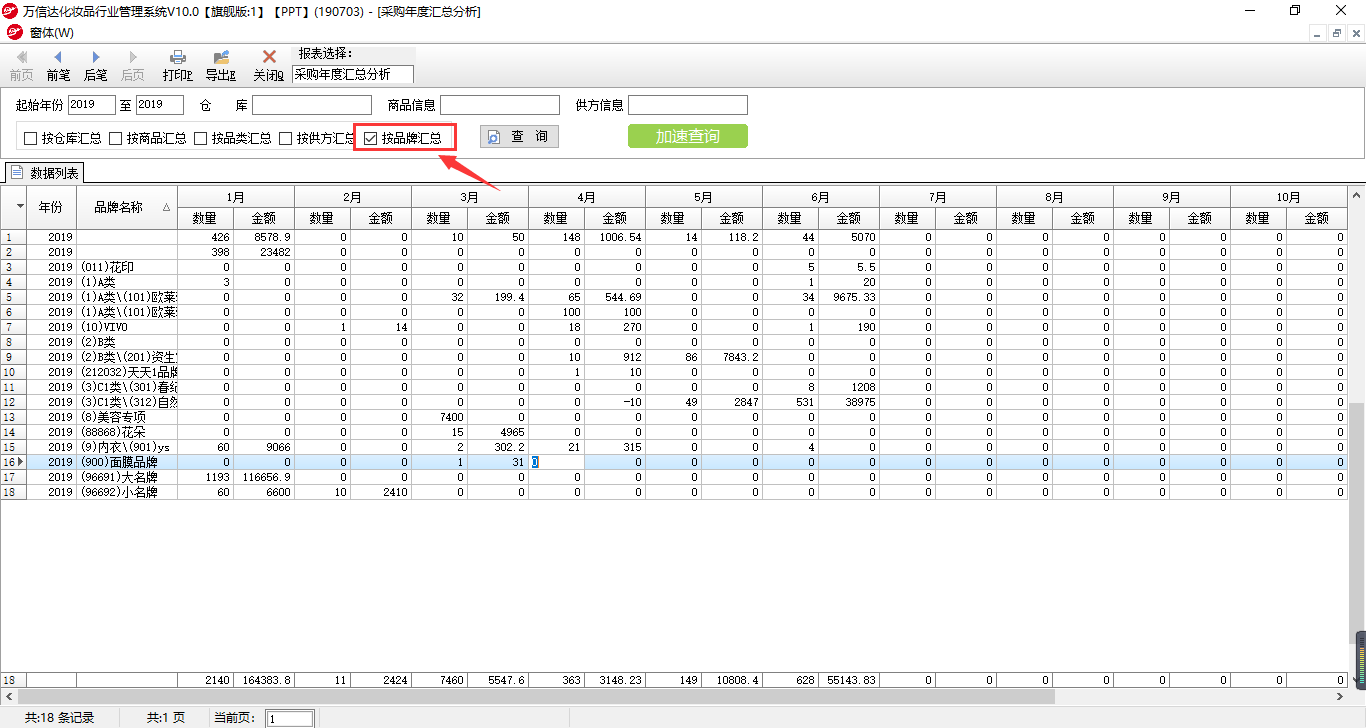Click cell 1006.54 in April amount column
The image size is (1366, 728).
[x=615, y=237]
